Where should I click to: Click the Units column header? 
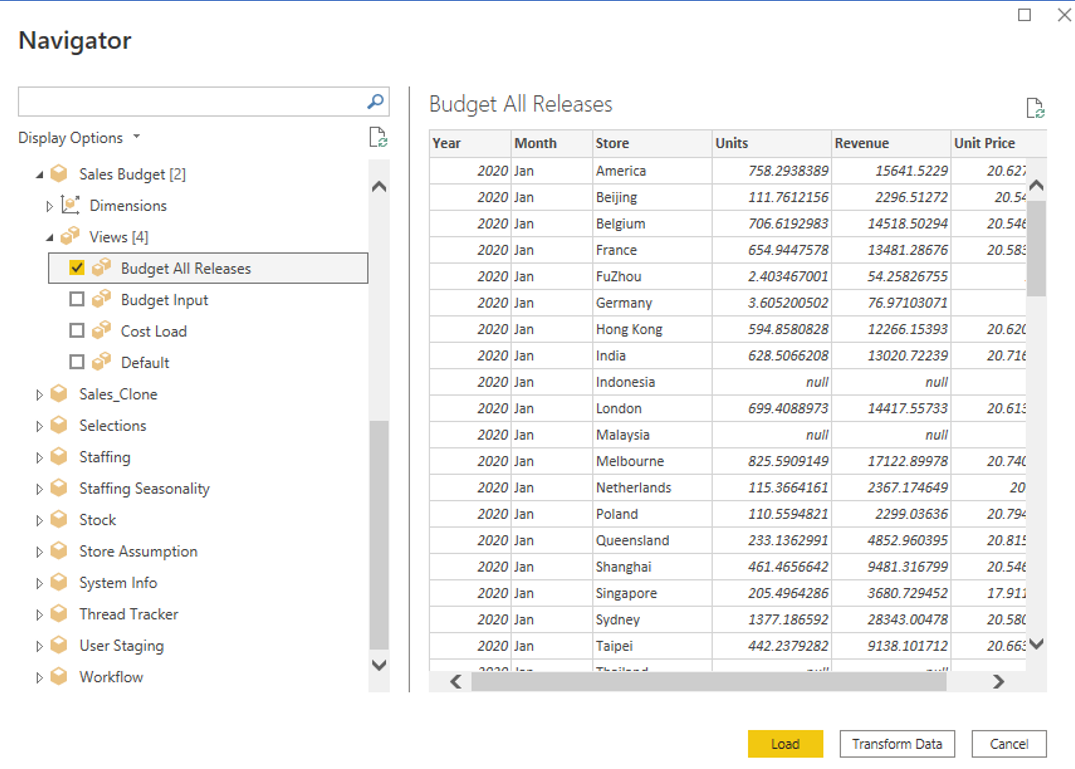[772, 143]
